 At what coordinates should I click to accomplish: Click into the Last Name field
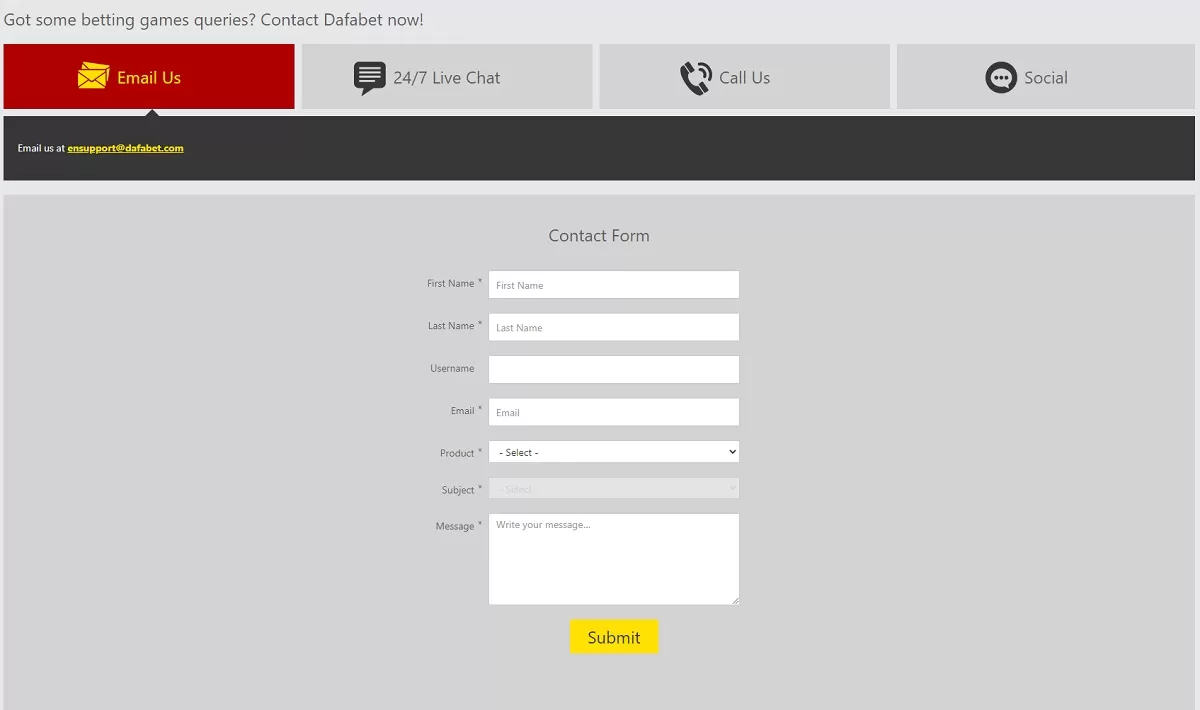tap(614, 327)
